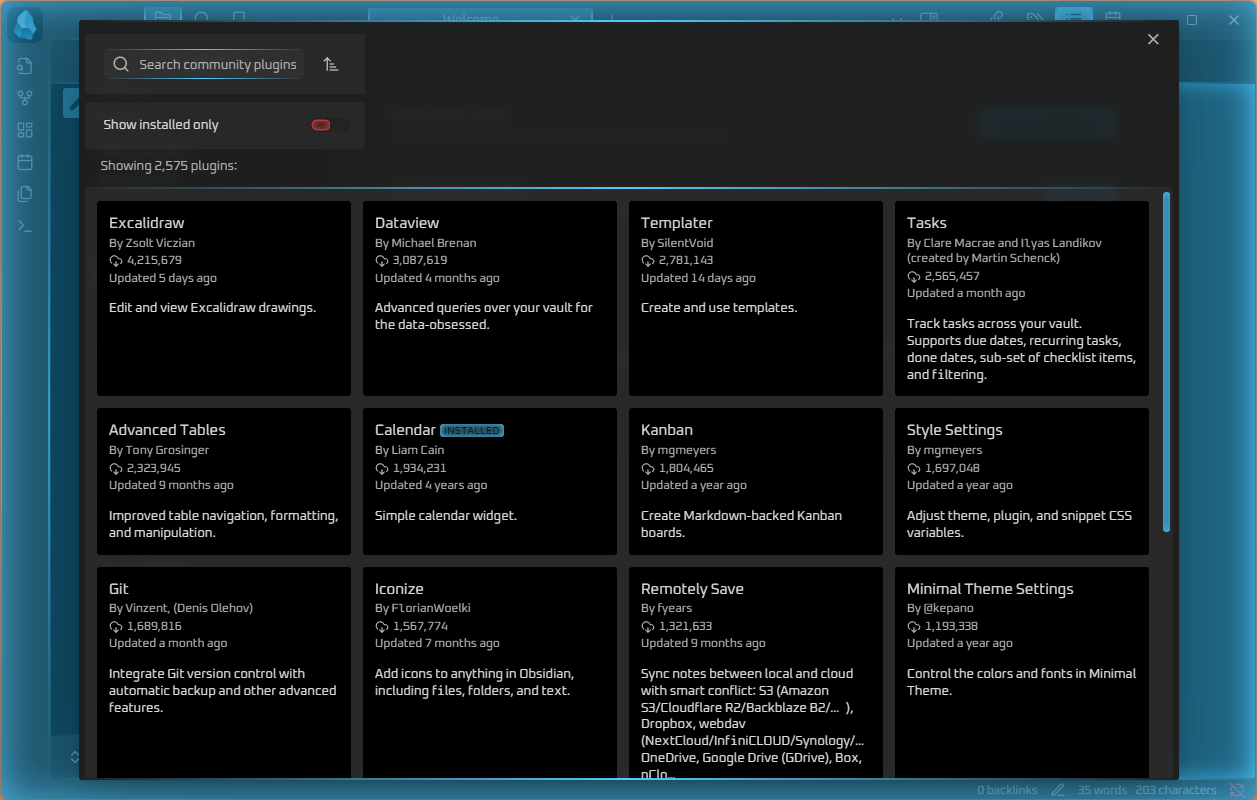Open the Dataview plugin title
This screenshot has width=1257, height=800.
tap(407, 223)
